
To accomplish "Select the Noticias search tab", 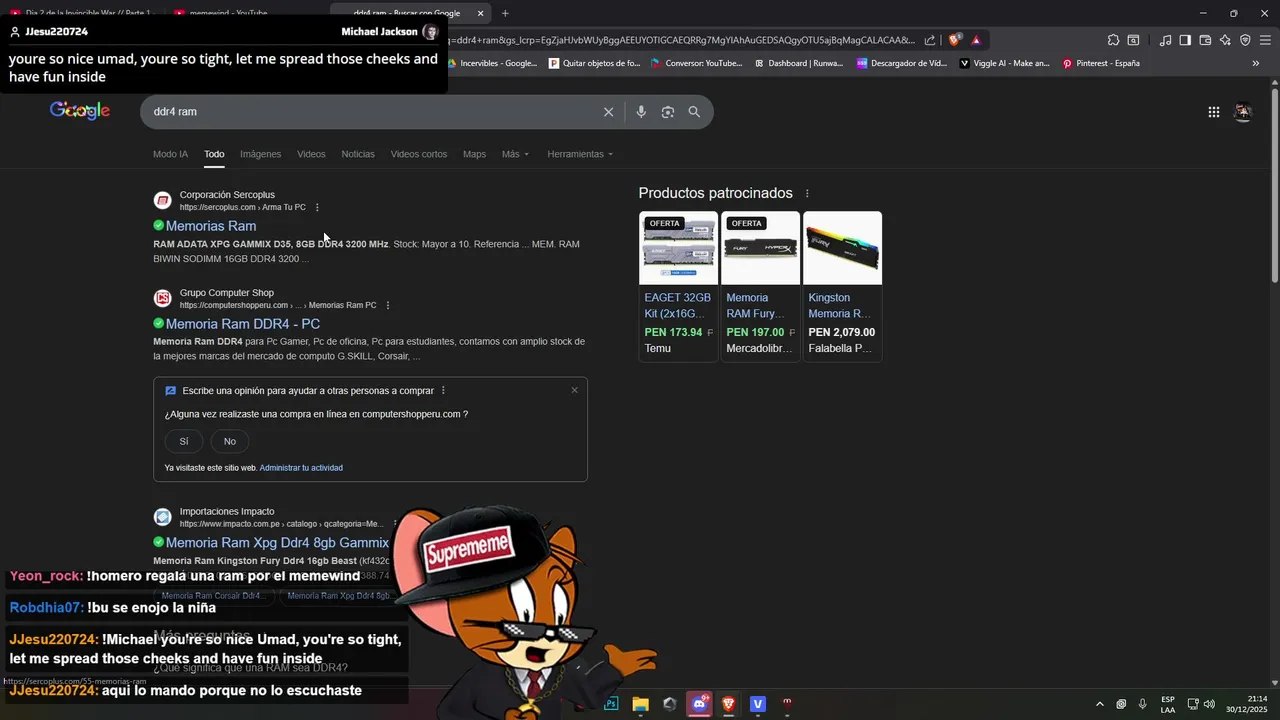I will coord(358,154).
